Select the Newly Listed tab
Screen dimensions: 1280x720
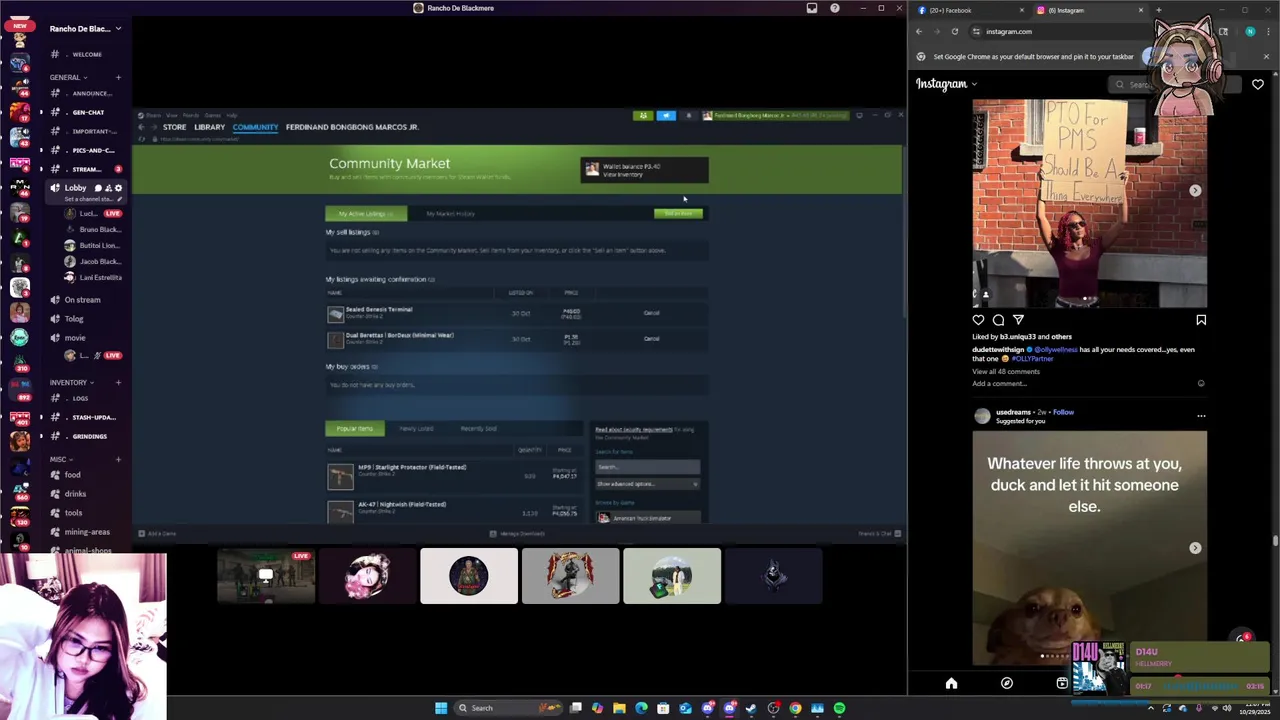pyautogui.click(x=416, y=428)
